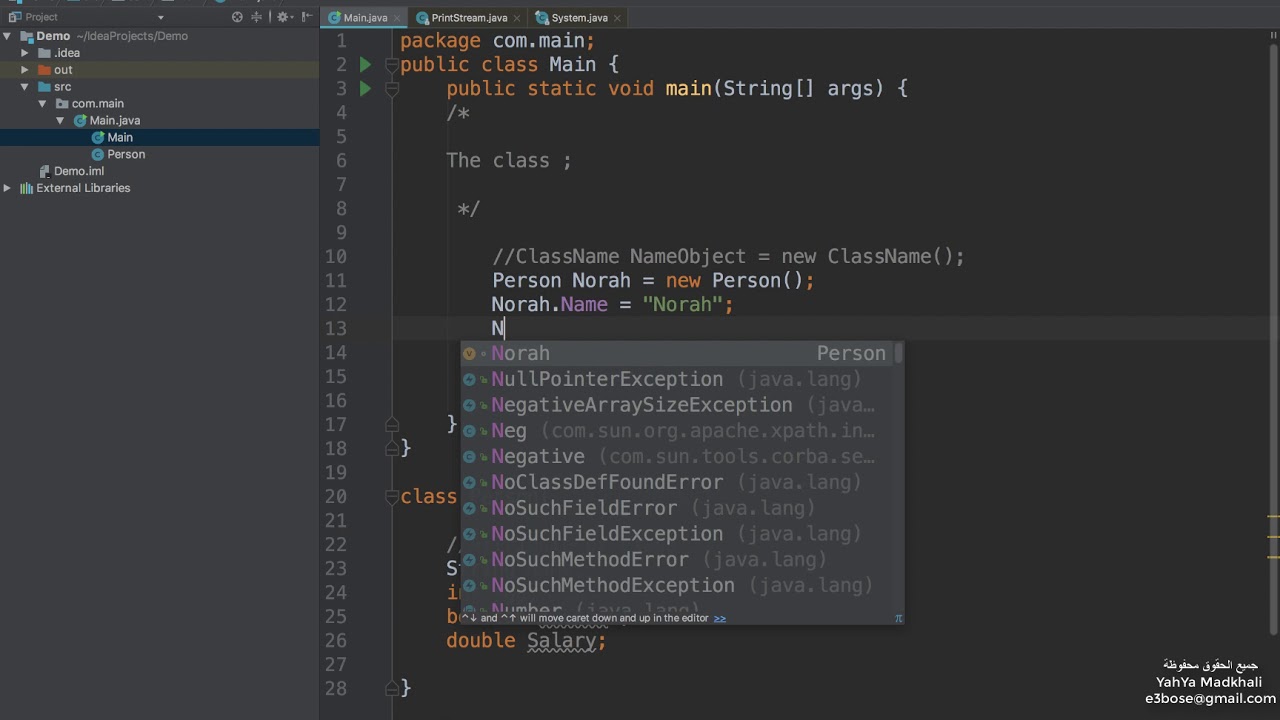
Task: Collapse the com.main package
Action: click(x=43, y=104)
